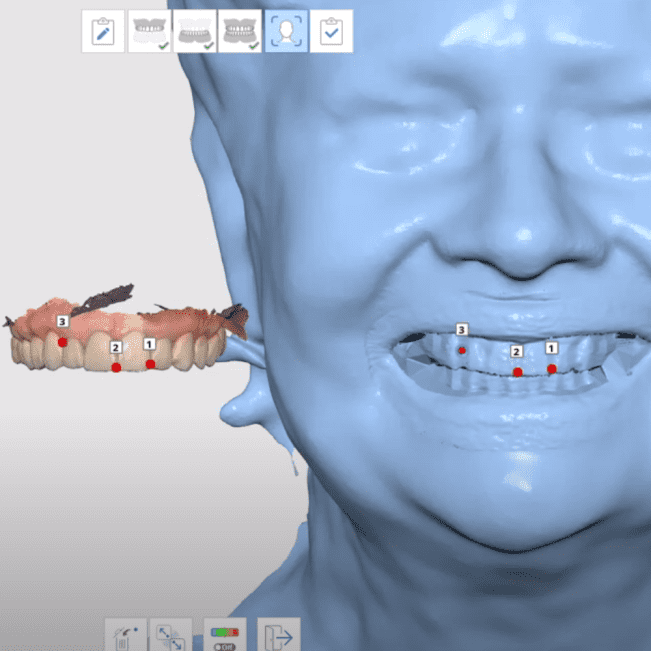Click point 1 red dot on face scan

(552, 369)
